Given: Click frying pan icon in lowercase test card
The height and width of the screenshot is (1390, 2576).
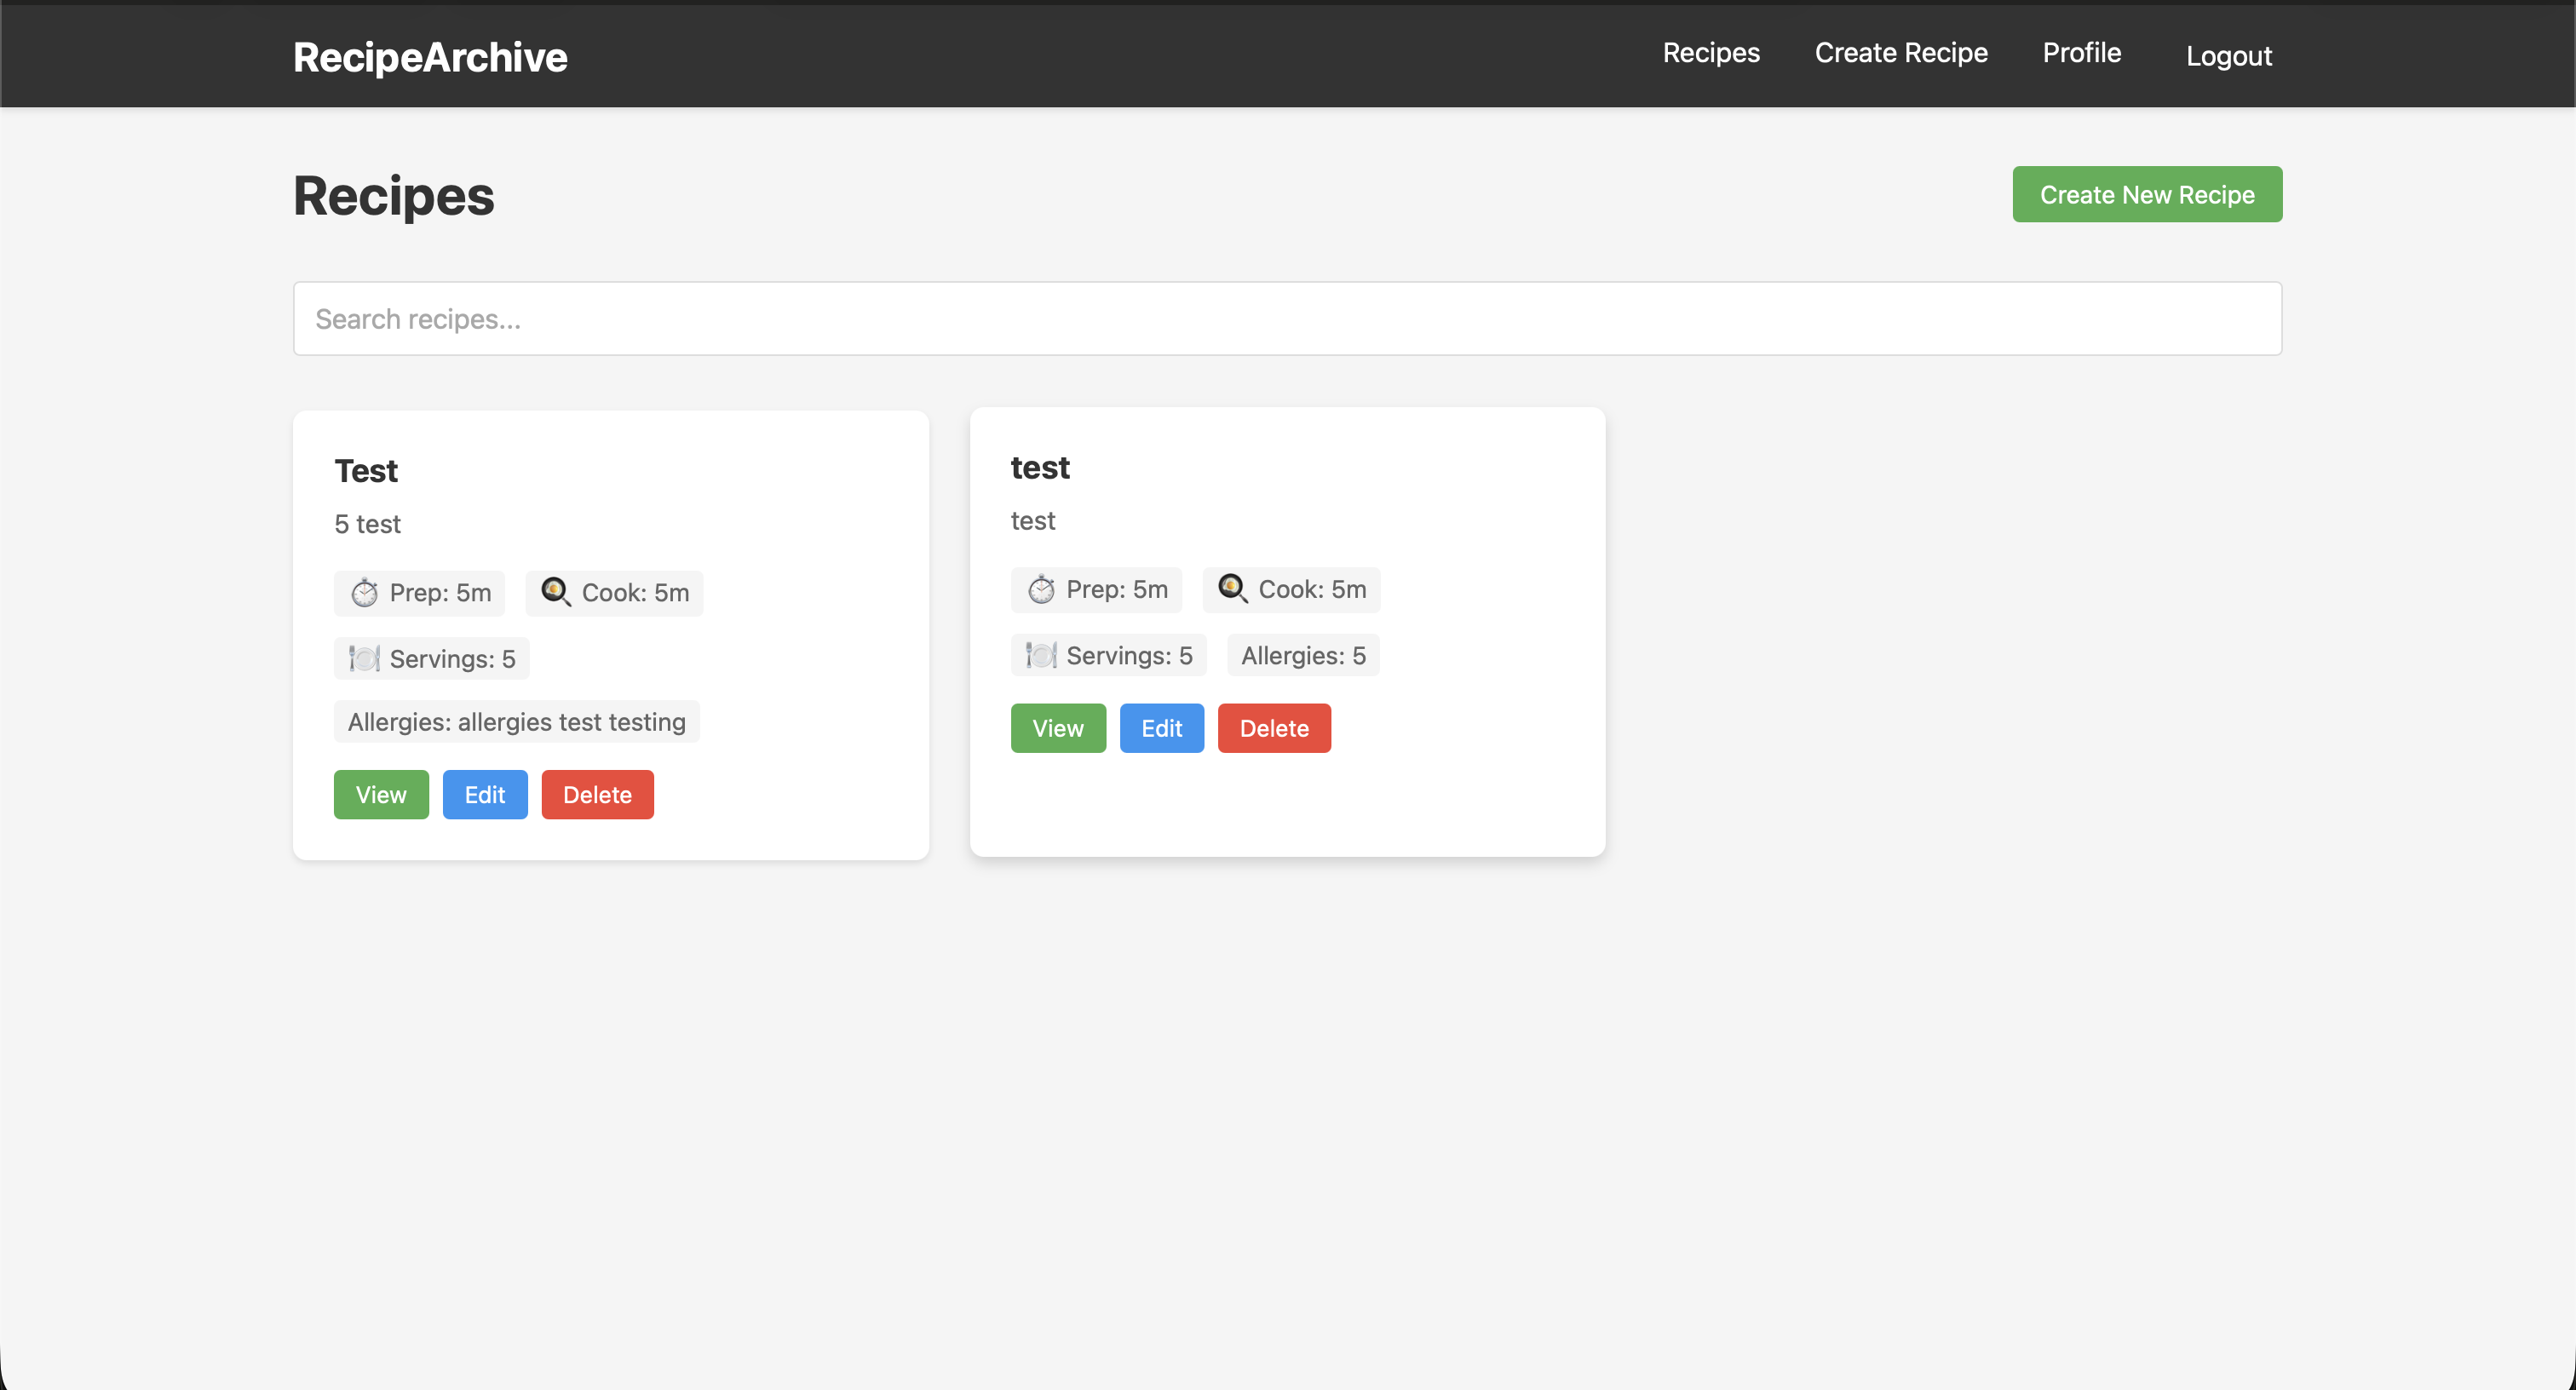Looking at the screenshot, I should click(x=1232, y=589).
